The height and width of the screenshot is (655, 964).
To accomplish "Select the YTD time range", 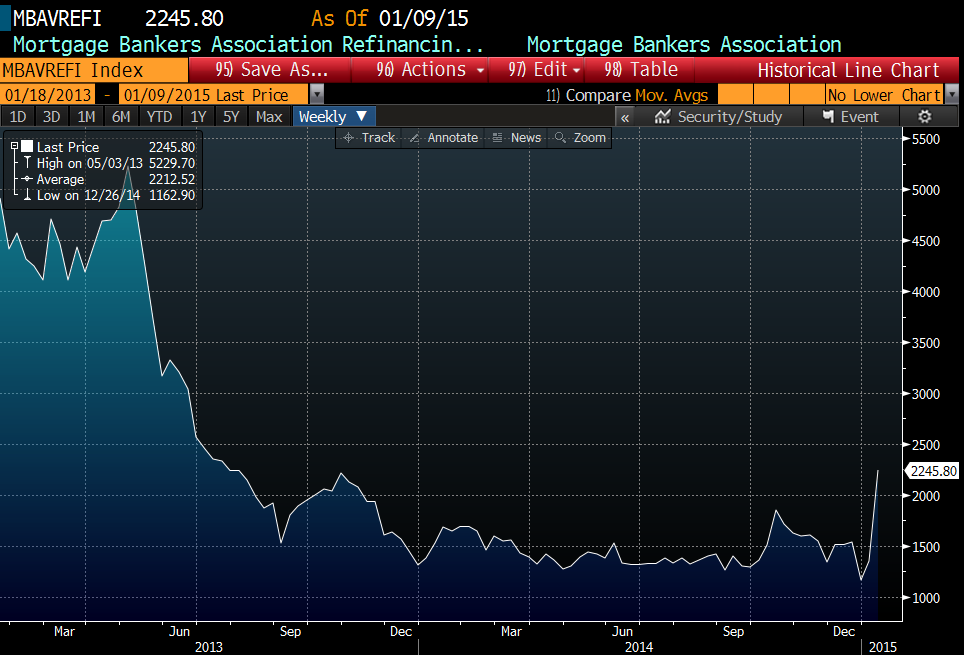I will click(159, 117).
